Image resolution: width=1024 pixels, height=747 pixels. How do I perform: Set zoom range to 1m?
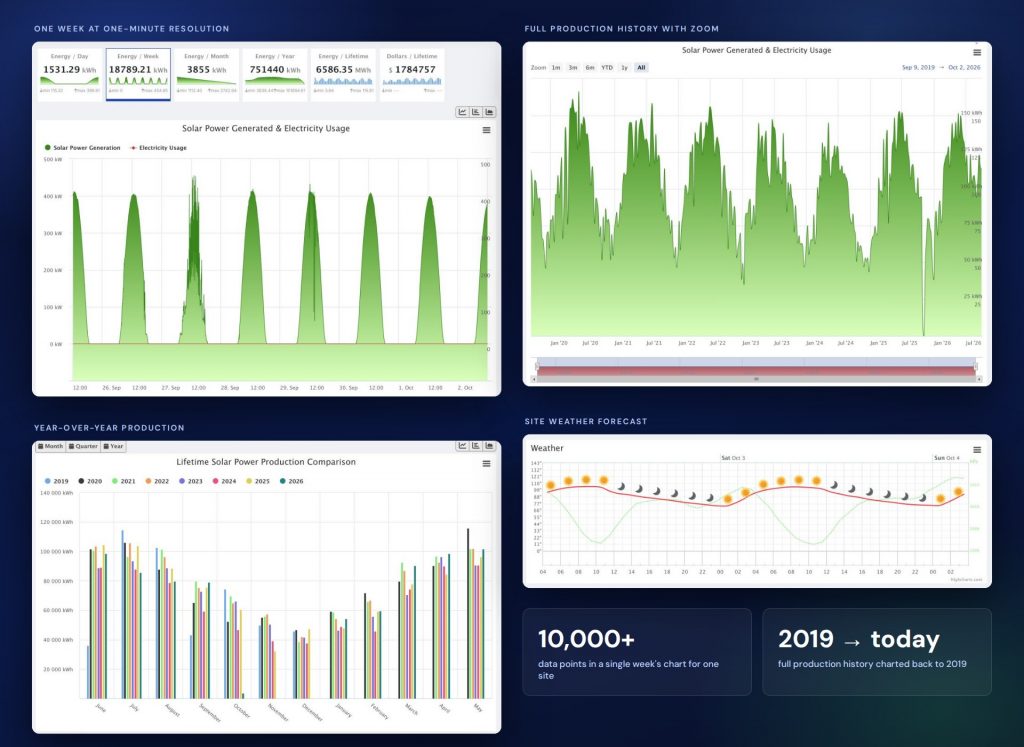(x=556, y=67)
